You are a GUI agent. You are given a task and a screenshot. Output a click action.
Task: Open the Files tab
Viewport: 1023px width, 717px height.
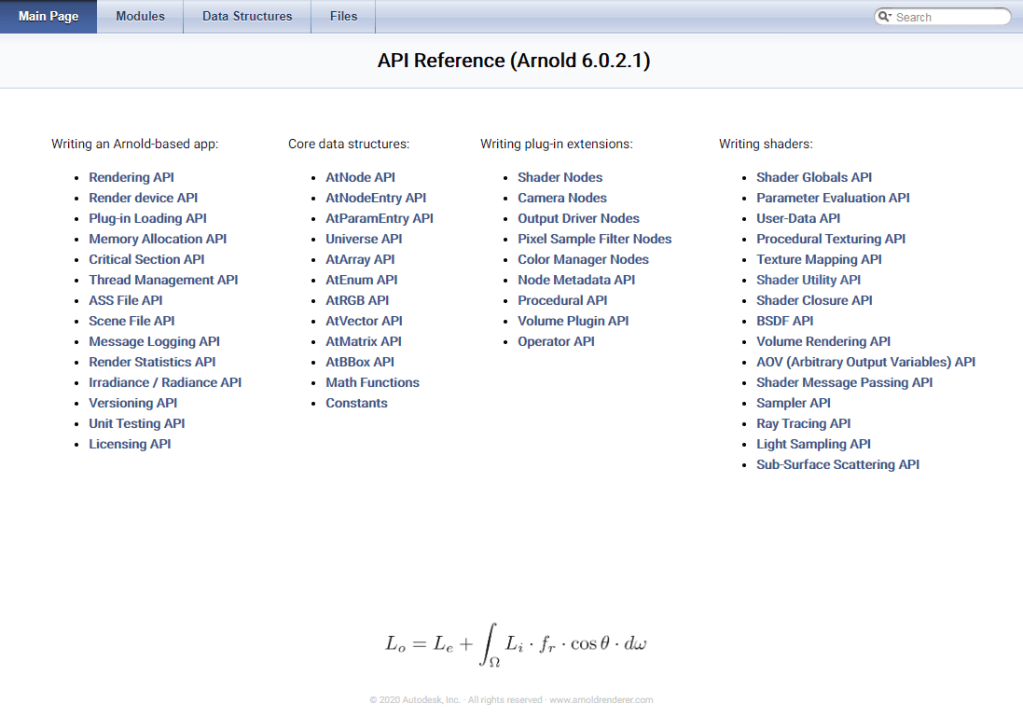tap(343, 16)
